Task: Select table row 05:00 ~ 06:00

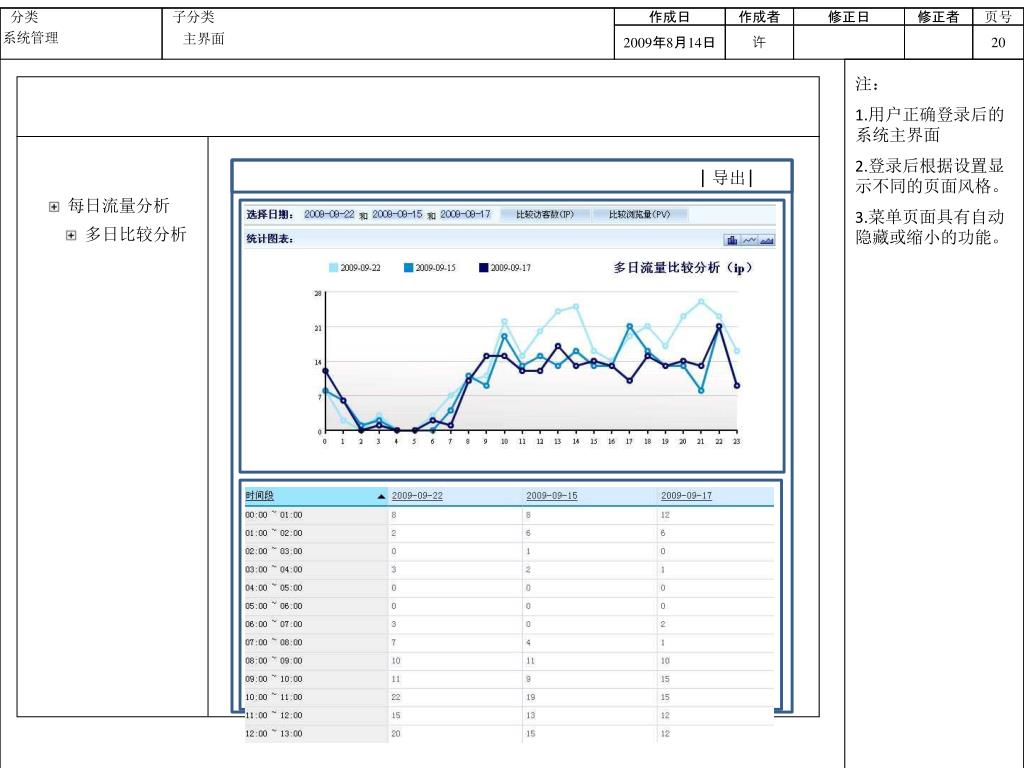Action: (x=509, y=607)
